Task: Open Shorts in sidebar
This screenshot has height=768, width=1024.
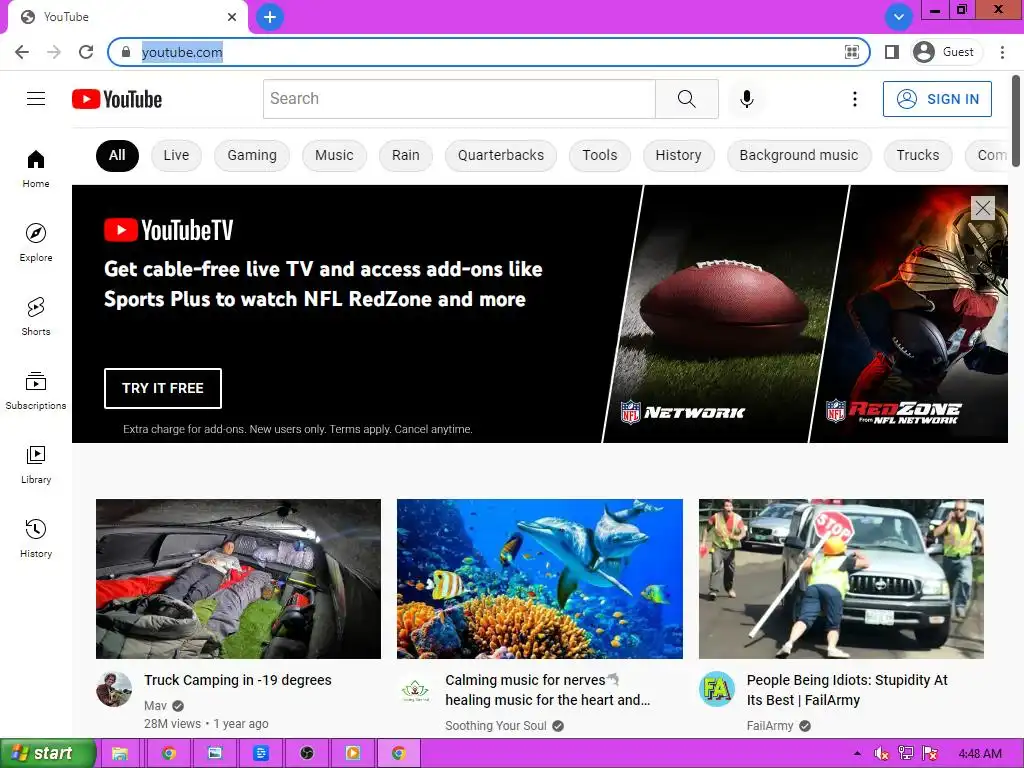Action: [36, 316]
